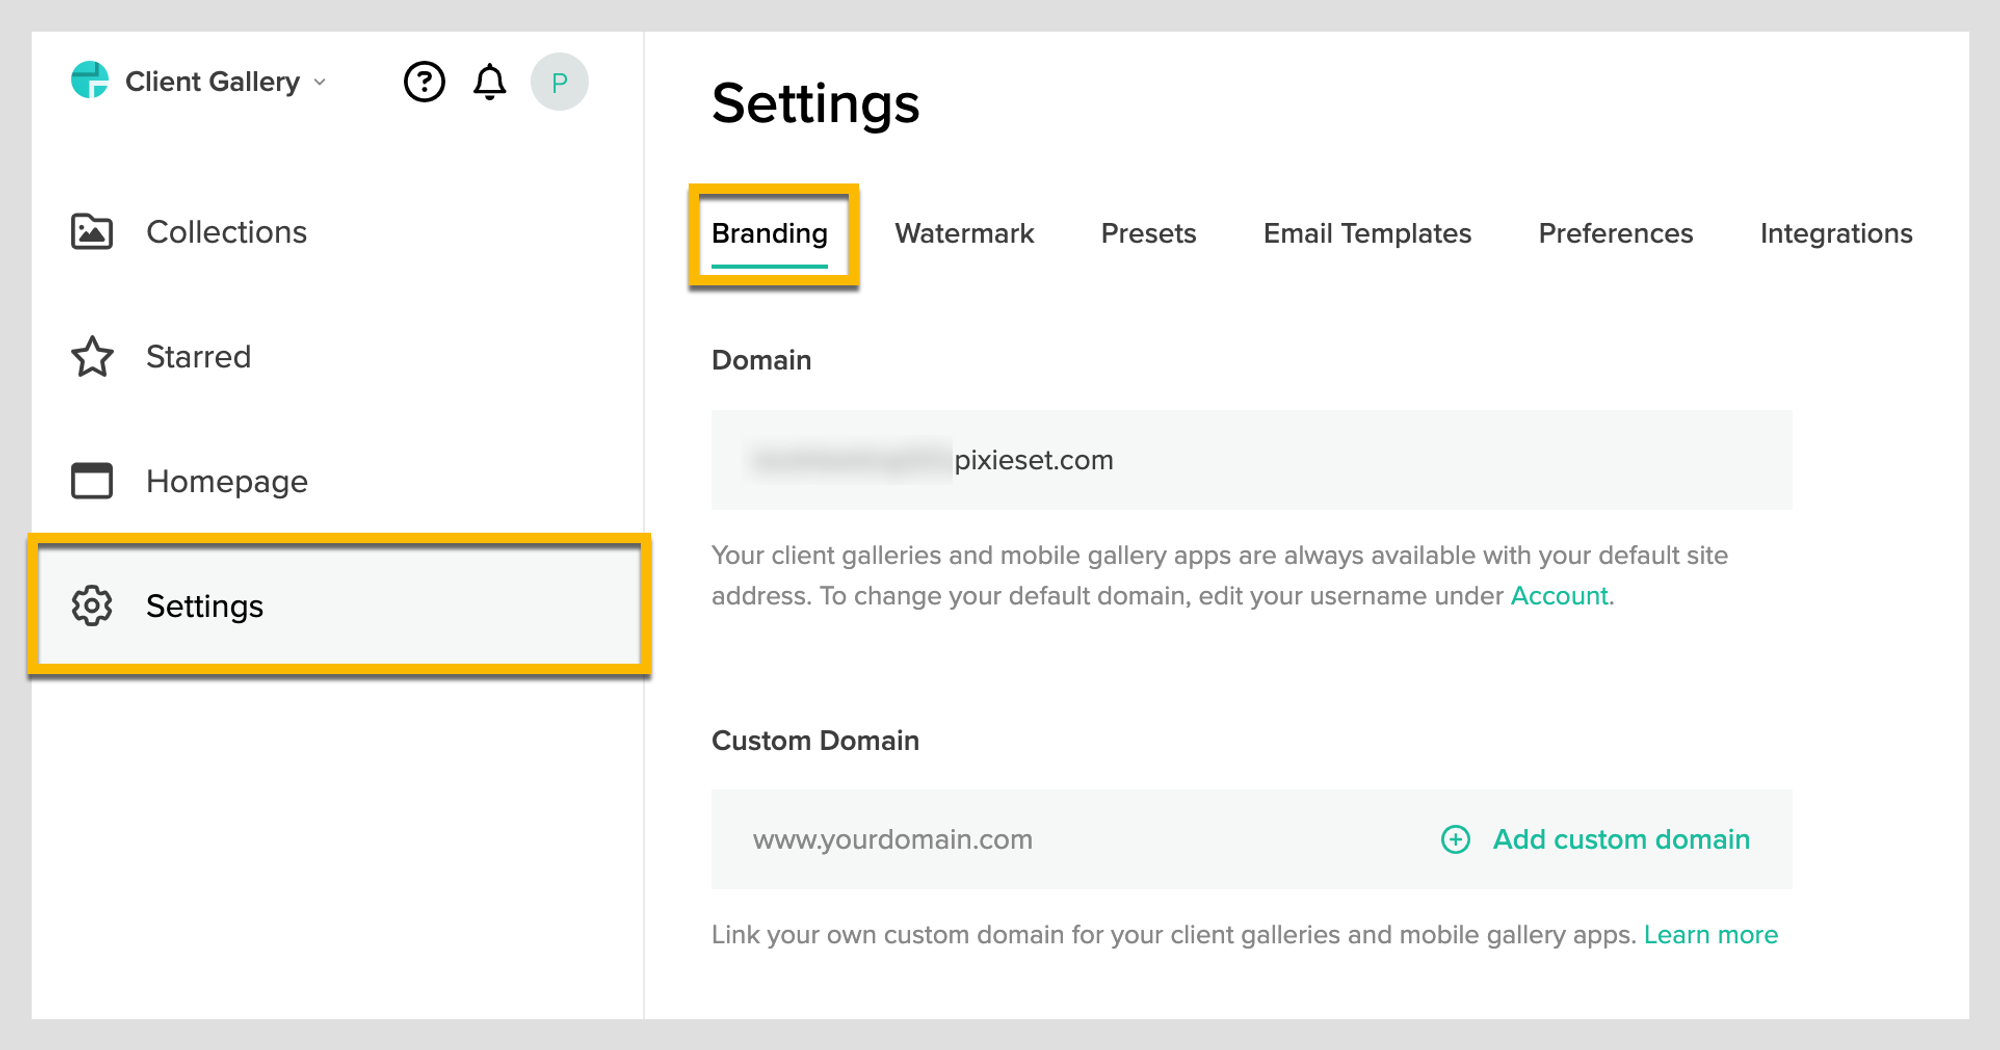2000x1050 pixels.
Task: Switch to the Watermark tab
Action: point(964,234)
